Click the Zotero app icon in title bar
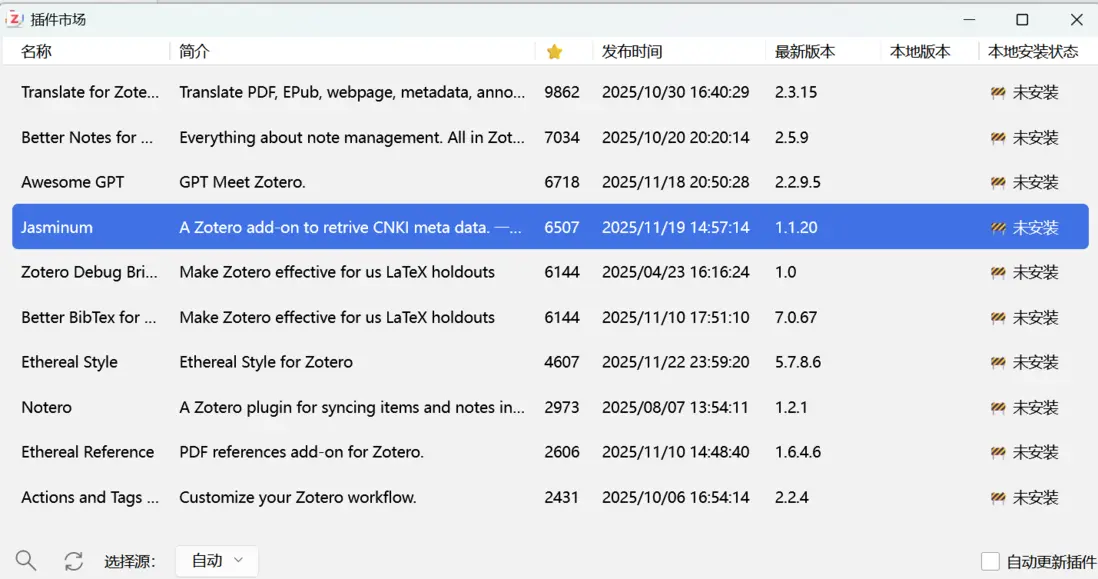 [x=15, y=19]
